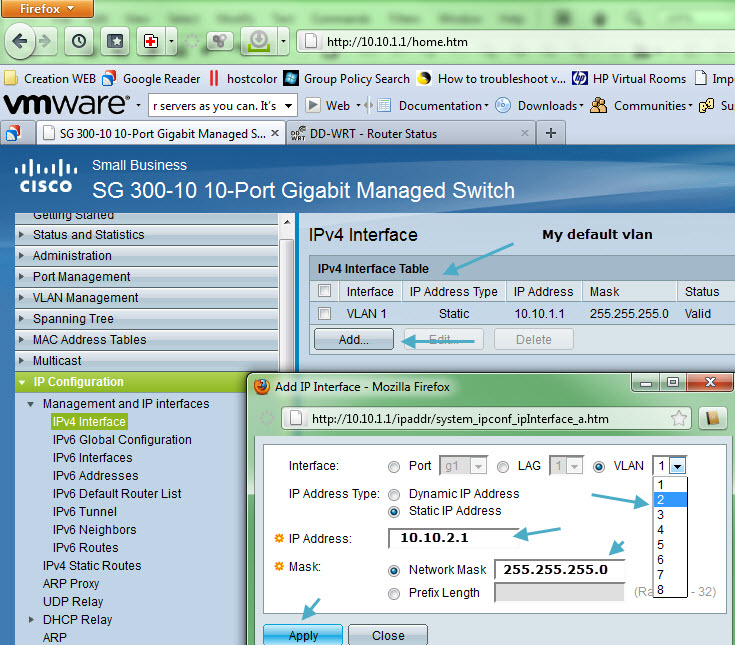The image size is (735, 645).
Task: Click sidebar scrollbar up arrow
Action: tap(287, 222)
